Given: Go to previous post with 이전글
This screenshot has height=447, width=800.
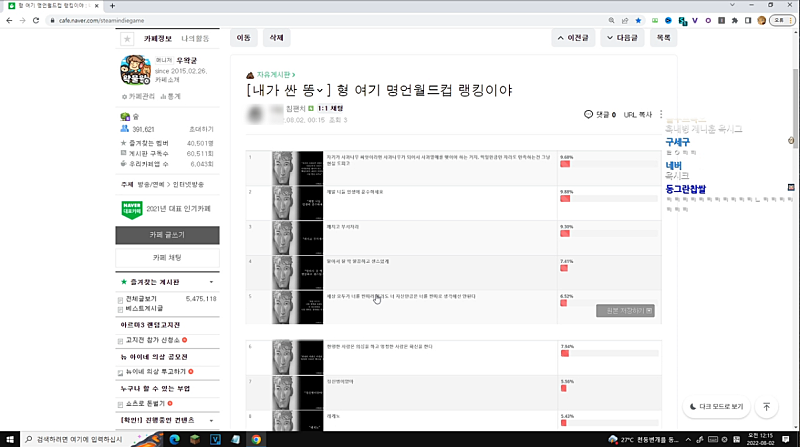Looking at the screenshot, I should (573, 38).
